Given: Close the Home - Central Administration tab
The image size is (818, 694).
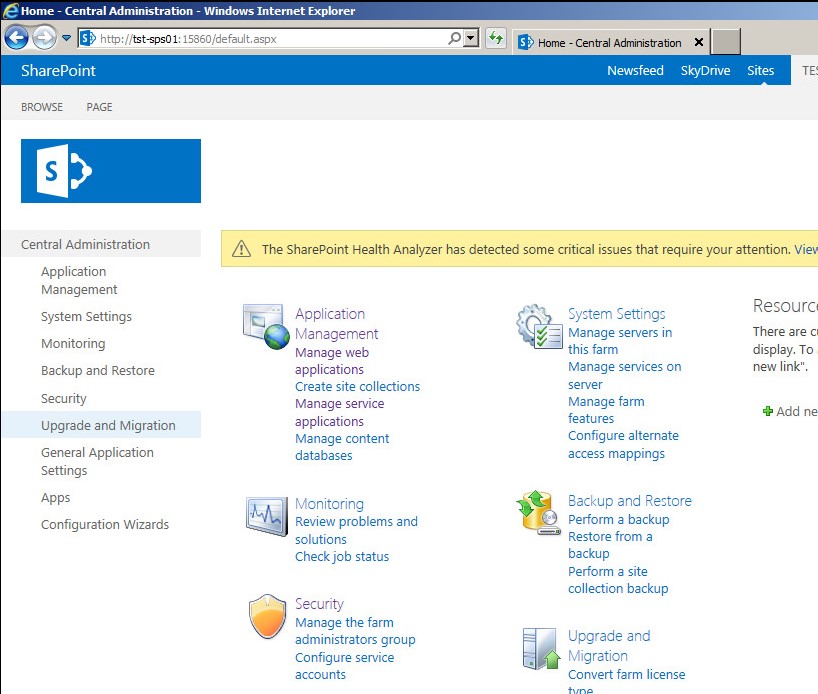Looking at the screenshot, I should pyautogui.click(x=699, y=42).
